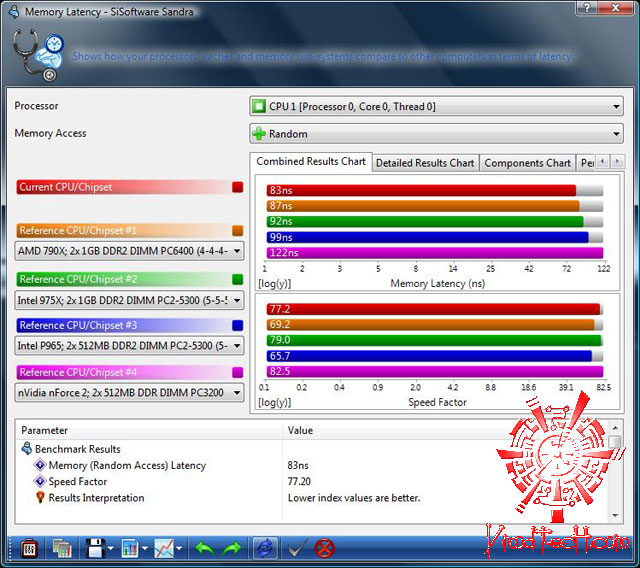
Task: Click the 77.20 value cell
Action: [299, 481]
